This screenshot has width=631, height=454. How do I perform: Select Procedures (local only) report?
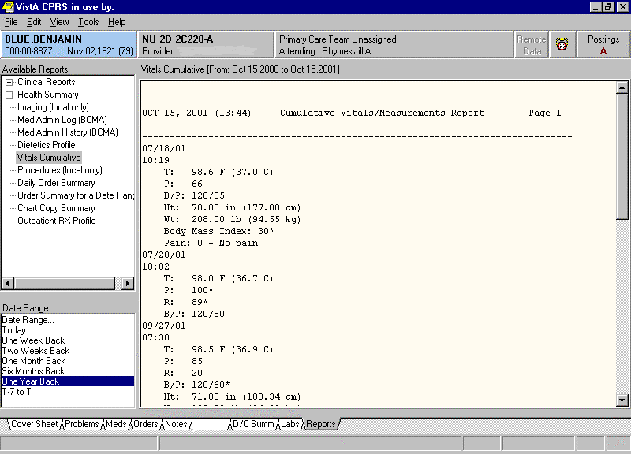60,170
